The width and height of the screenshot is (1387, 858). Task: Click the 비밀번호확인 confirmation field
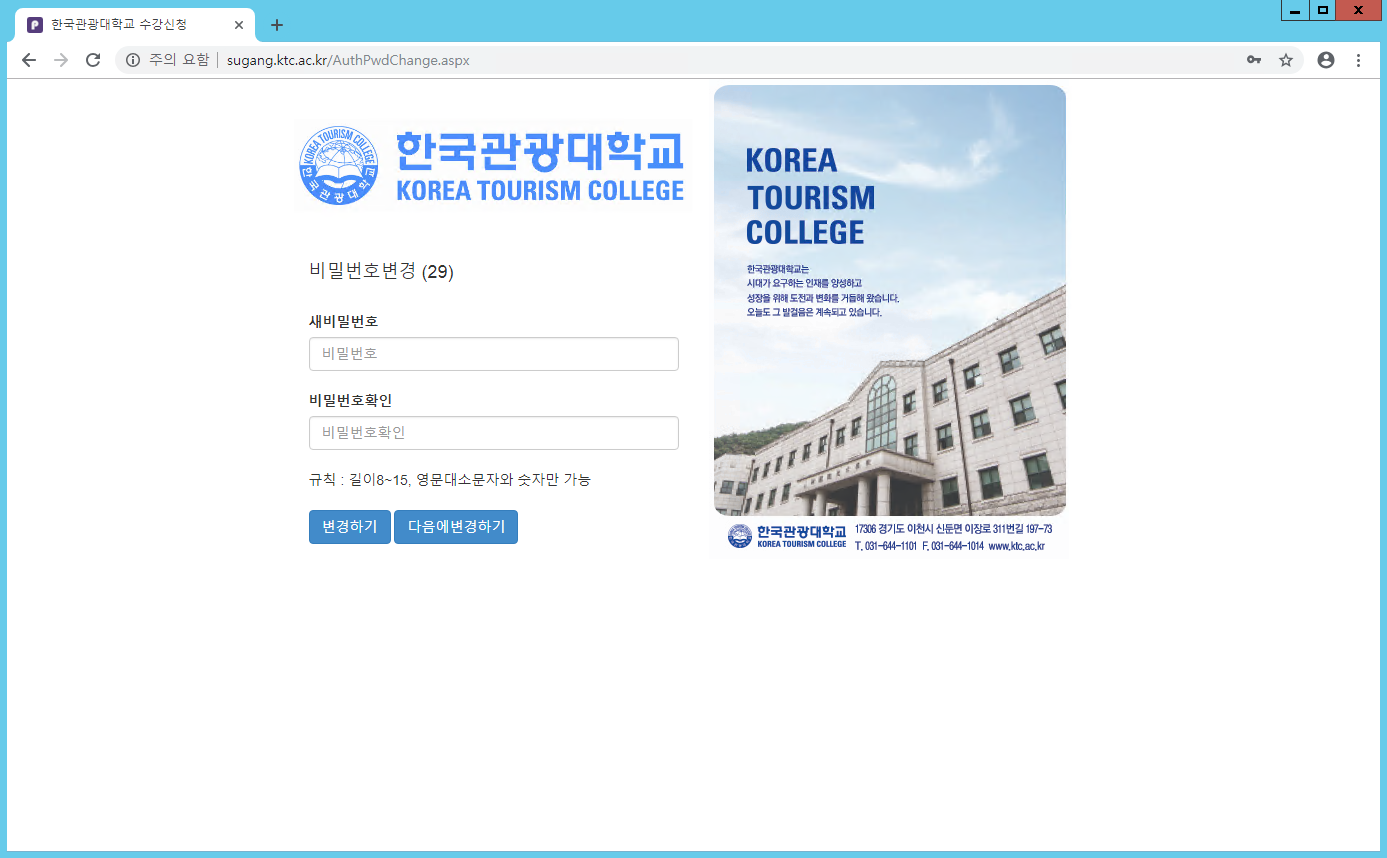(493, 432)
